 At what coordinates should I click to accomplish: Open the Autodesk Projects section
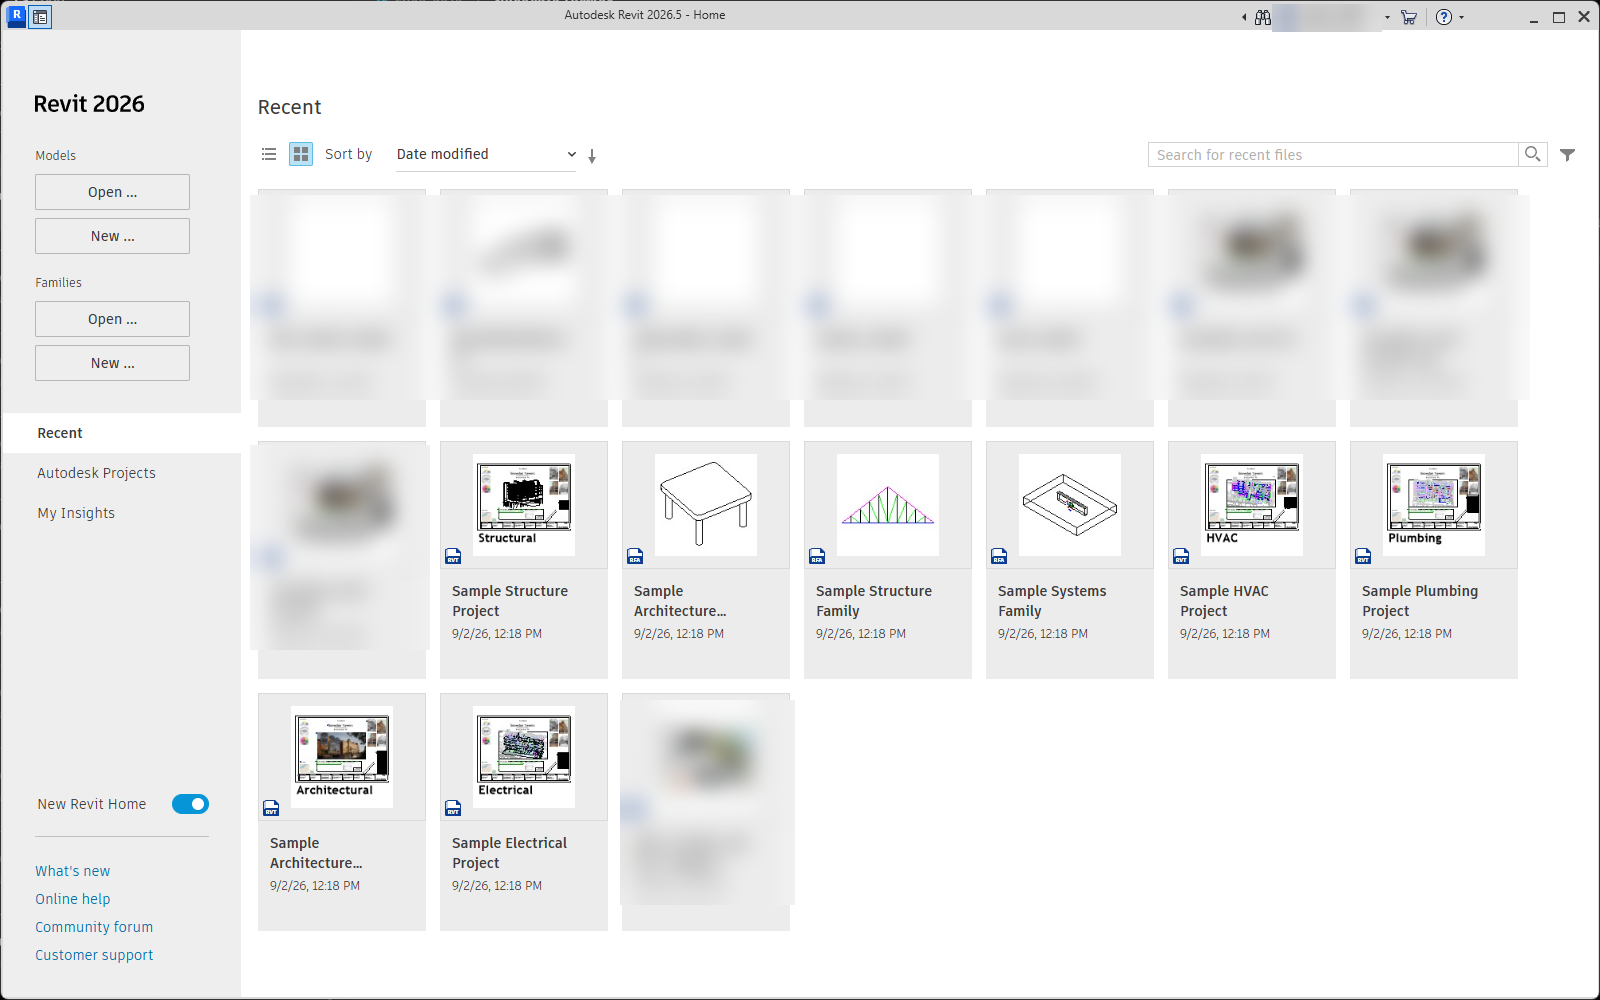point(96,473)
